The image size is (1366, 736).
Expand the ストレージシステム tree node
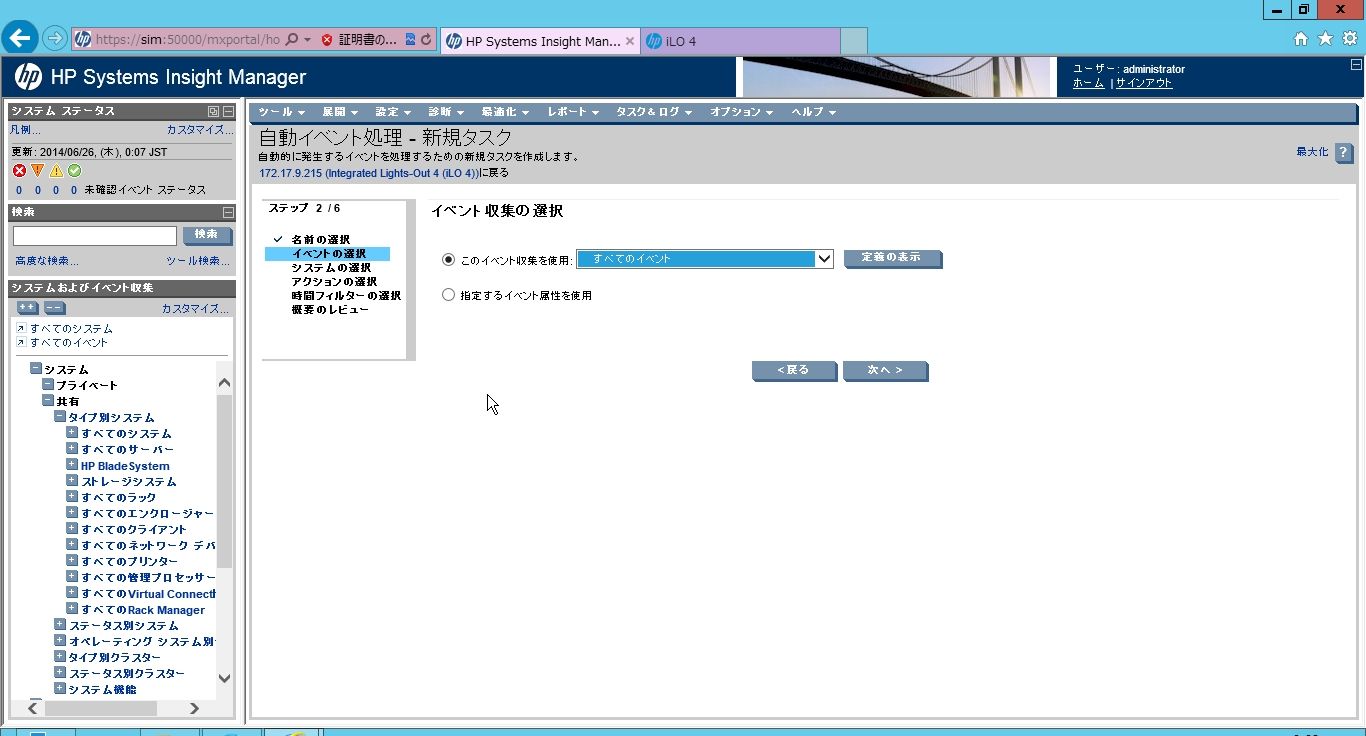pos(72,481)
